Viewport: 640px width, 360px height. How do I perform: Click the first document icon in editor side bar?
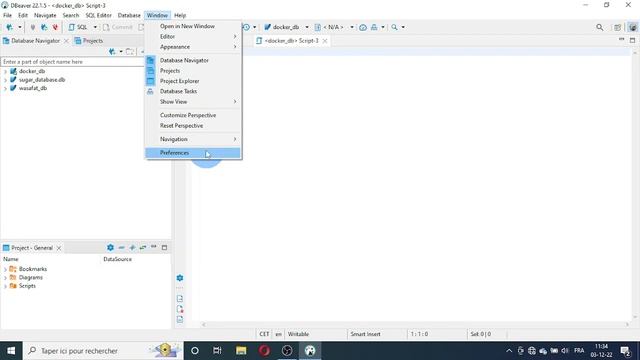point(180,298)
